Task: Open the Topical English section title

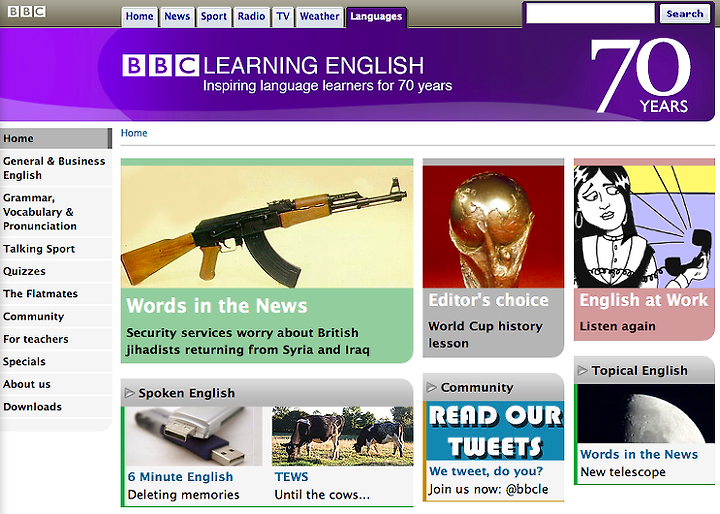Action: tap(640, 371)
